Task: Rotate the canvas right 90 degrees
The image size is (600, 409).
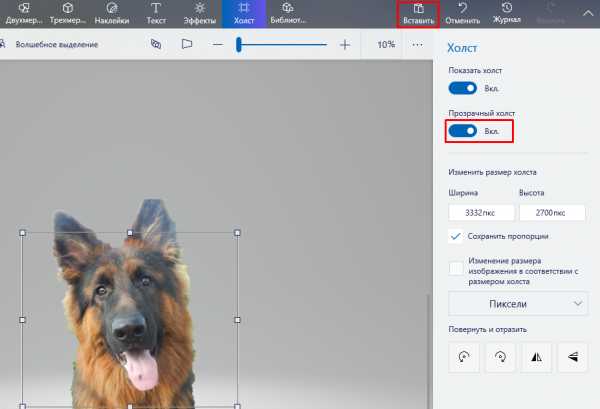Action: tap(502, 355)
